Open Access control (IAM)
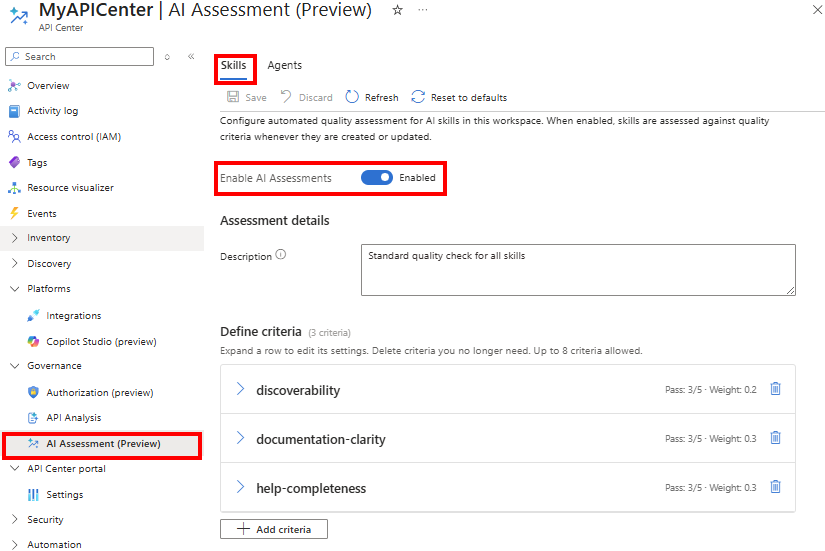Viewport: 825px width, 551px height. (74, 136)
